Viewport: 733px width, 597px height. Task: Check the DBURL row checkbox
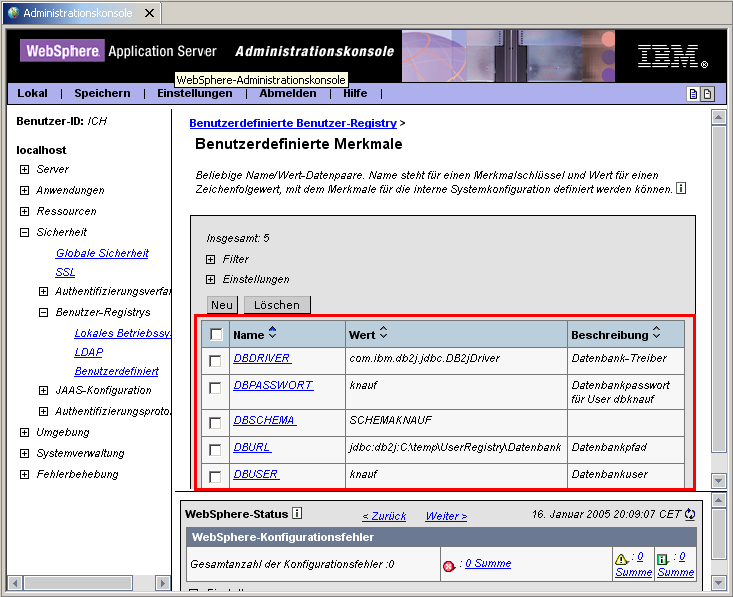pyautogui.click(x=215, y=450)
